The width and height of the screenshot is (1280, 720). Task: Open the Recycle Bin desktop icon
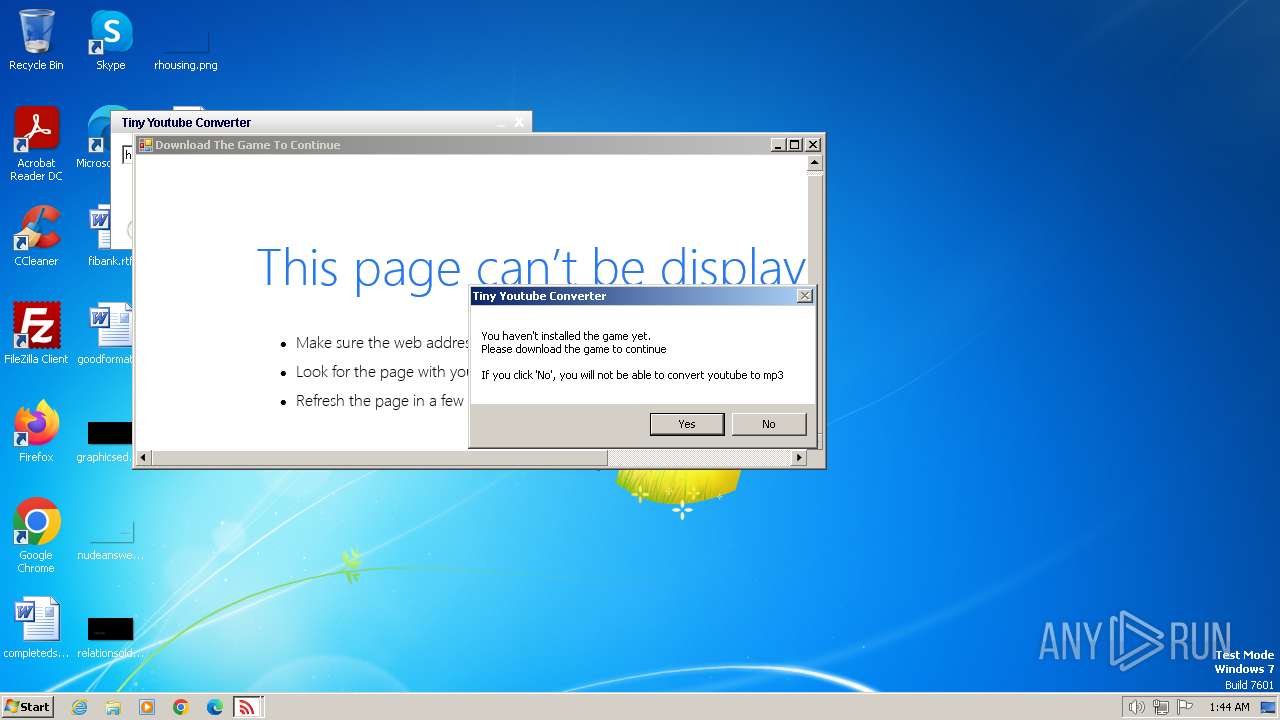[36, 40]
